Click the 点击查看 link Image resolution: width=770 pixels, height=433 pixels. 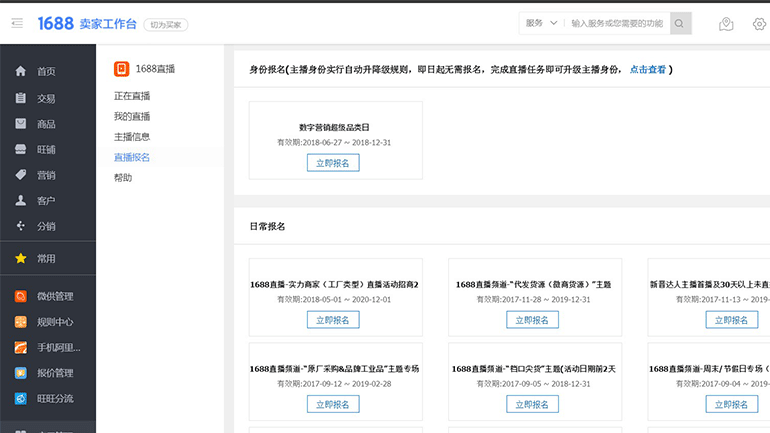pos(648,69)
